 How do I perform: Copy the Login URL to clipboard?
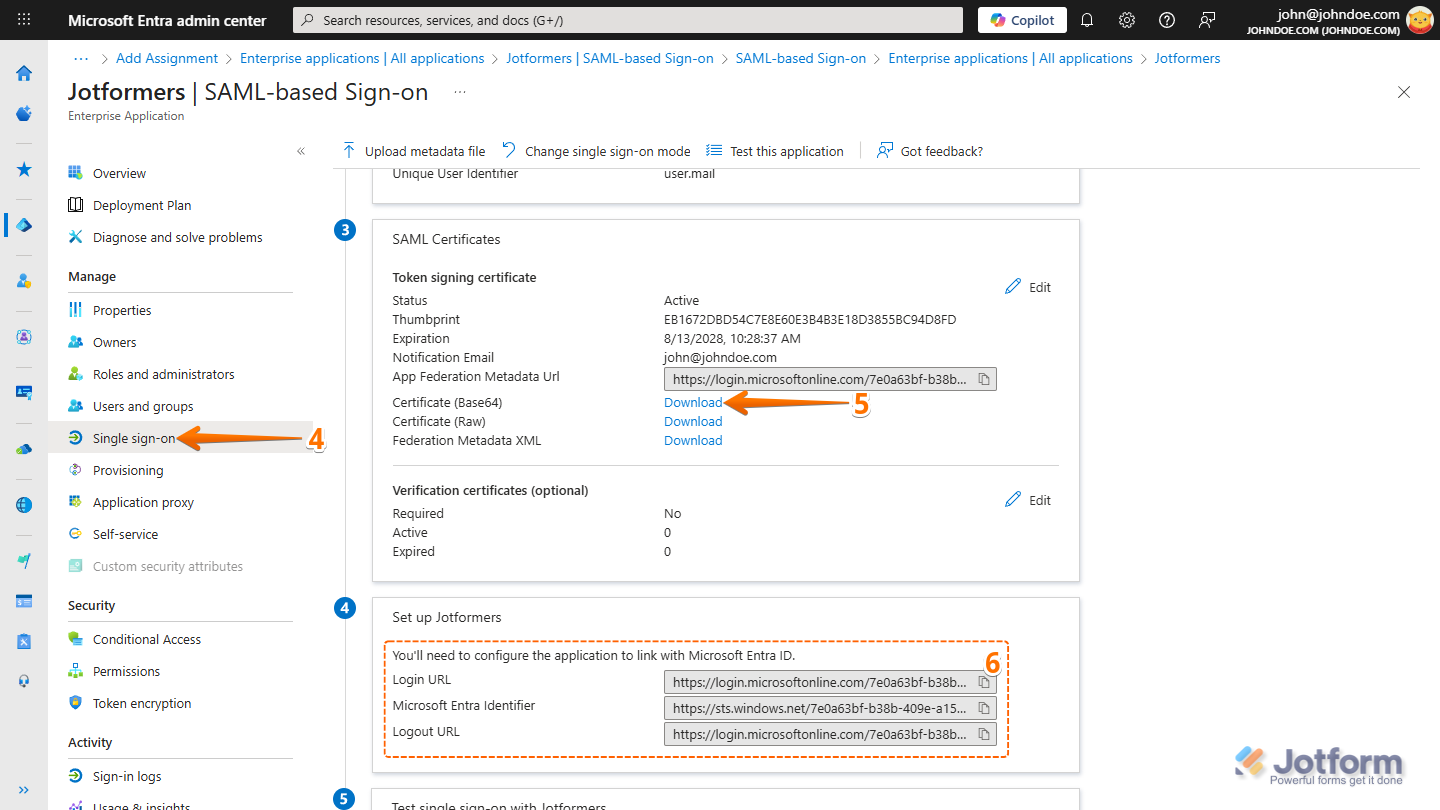point(984,683)
